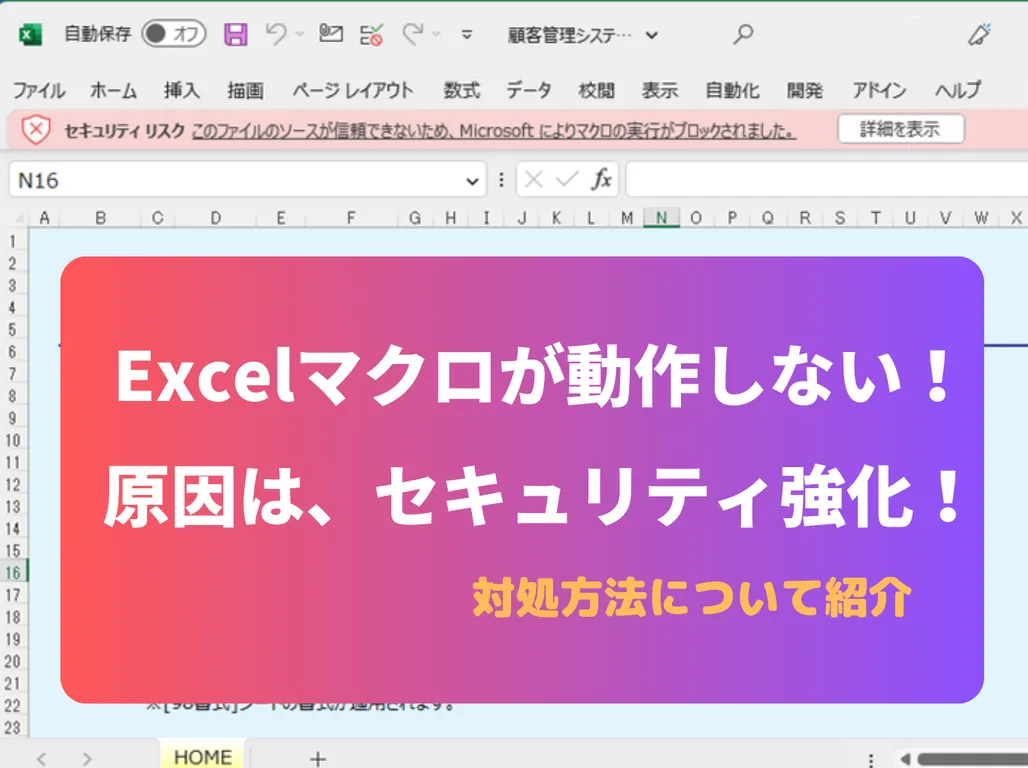The image size is (1028, 768).
Task: Click the horizontal scrollbar left arrow
Action: (x=905, y=759)
